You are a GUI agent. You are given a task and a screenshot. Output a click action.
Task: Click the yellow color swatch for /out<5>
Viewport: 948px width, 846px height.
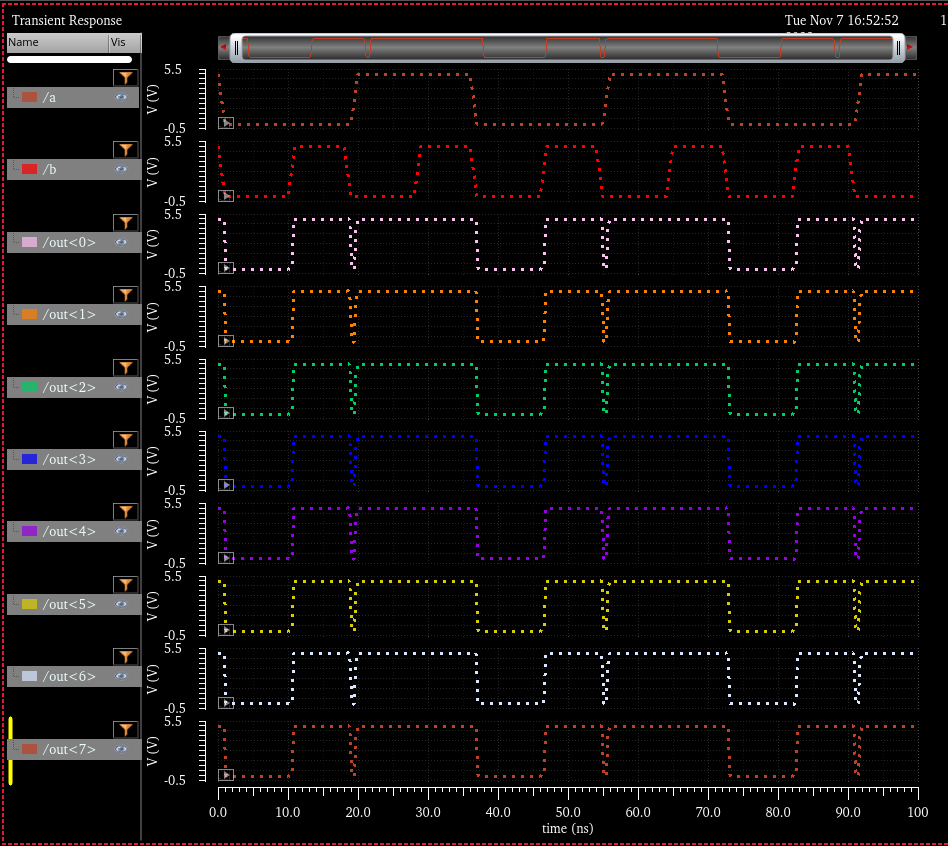coord(29,604)
